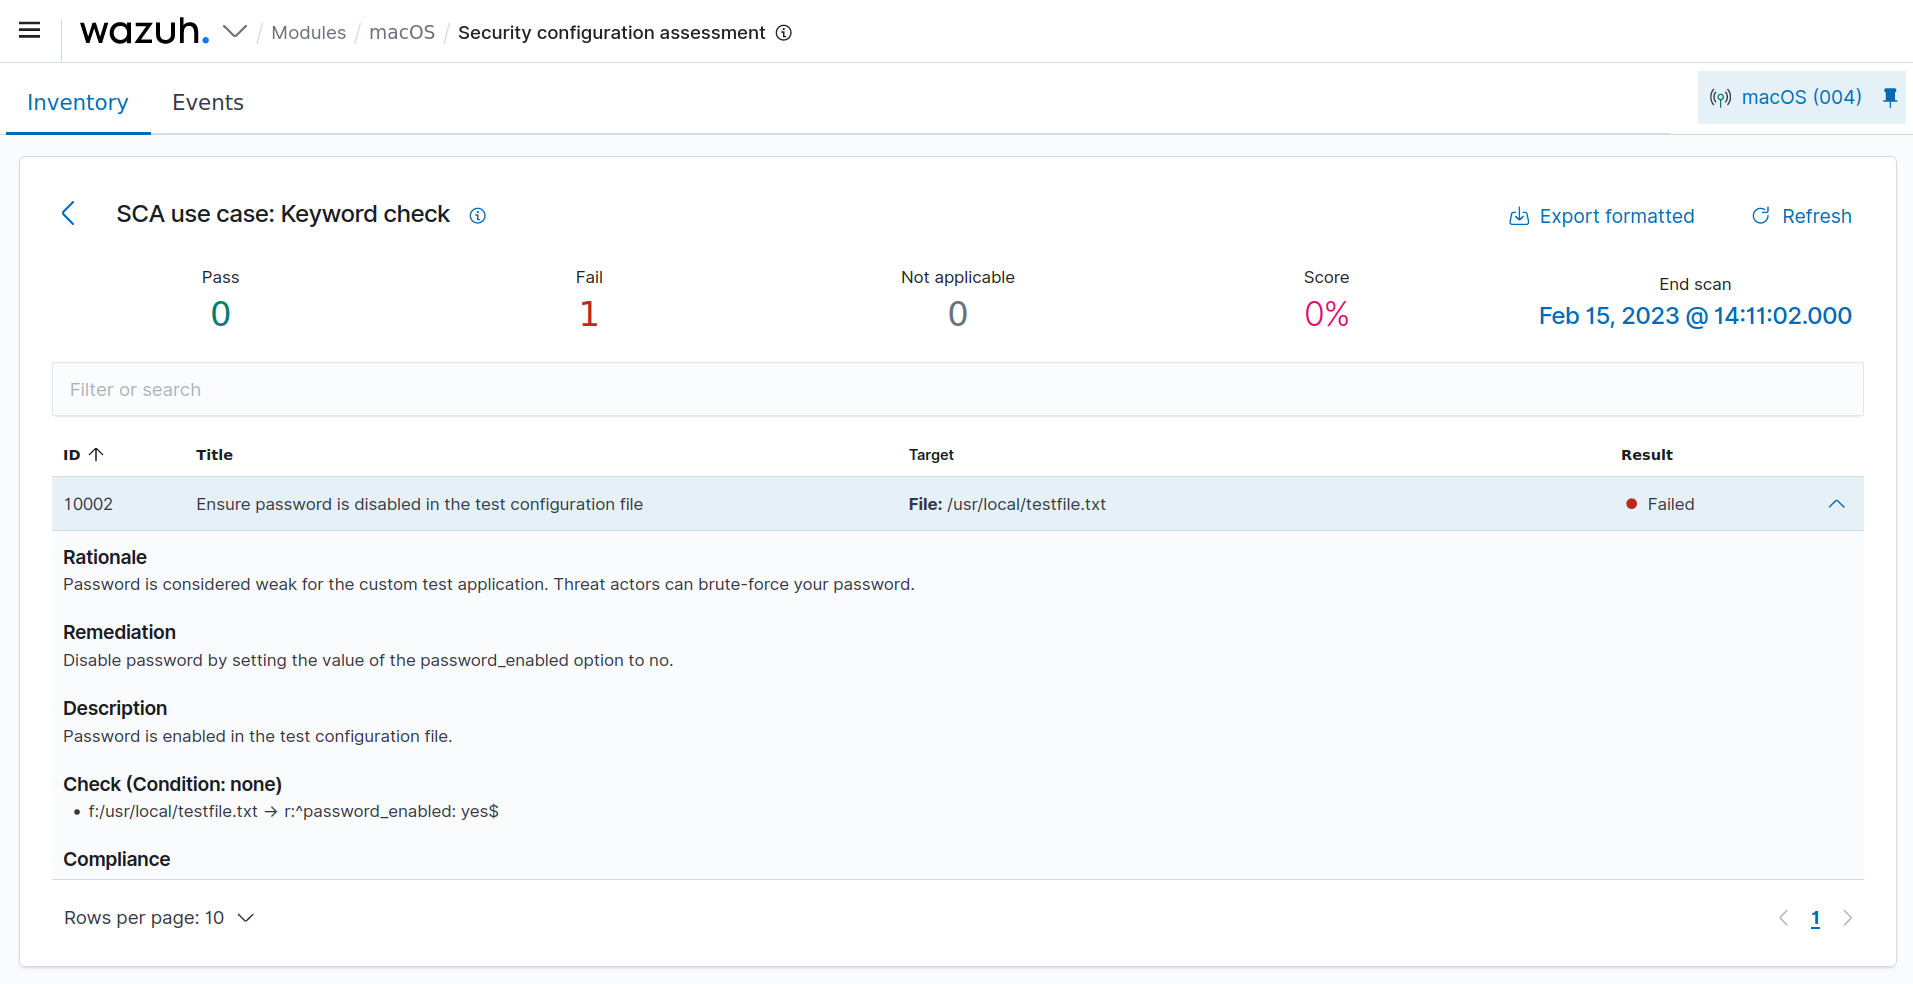Click the Wazuh logo
Screen dimensions: 1913x984
tap(144, 32)
